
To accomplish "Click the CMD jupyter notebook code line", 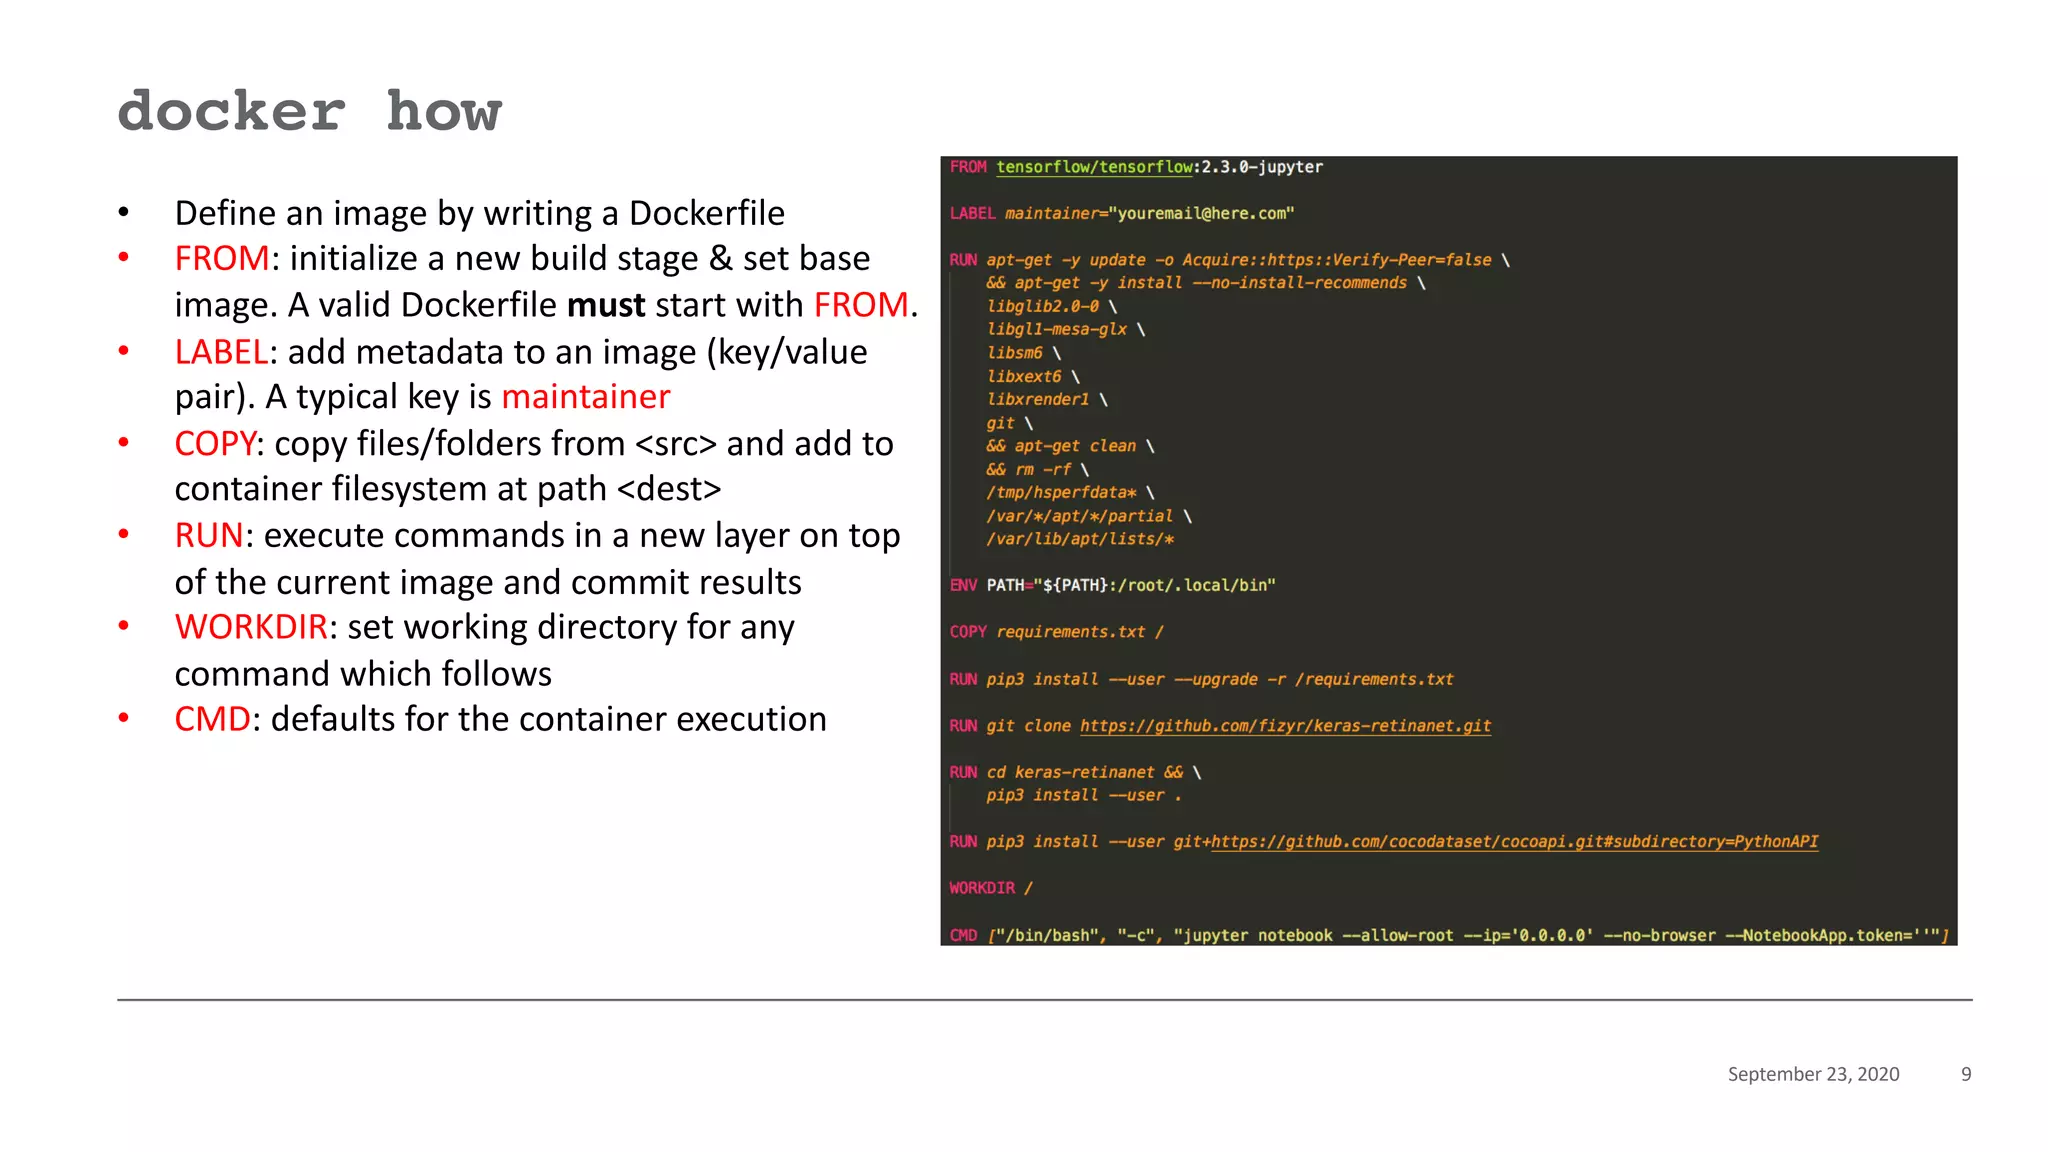I will [1449, 935].
